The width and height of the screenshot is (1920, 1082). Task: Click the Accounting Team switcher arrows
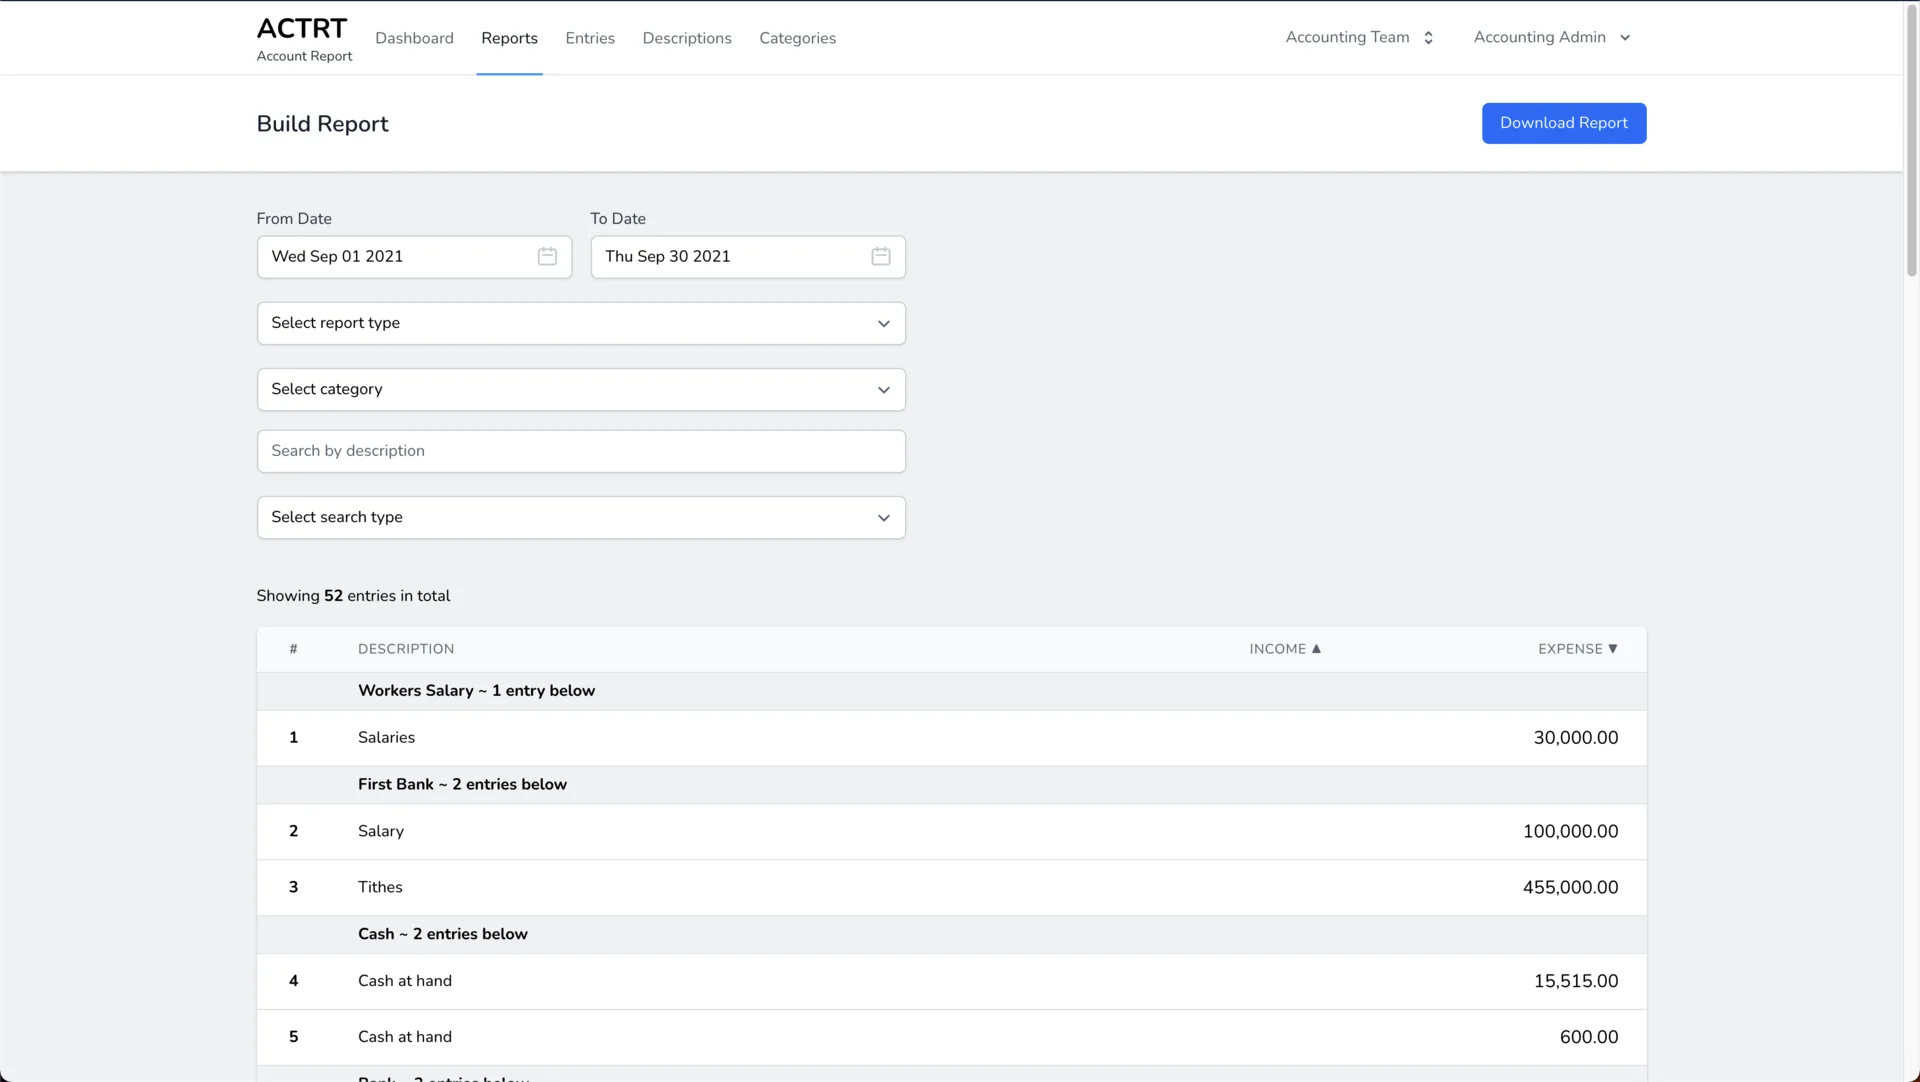coord(1428,38)
